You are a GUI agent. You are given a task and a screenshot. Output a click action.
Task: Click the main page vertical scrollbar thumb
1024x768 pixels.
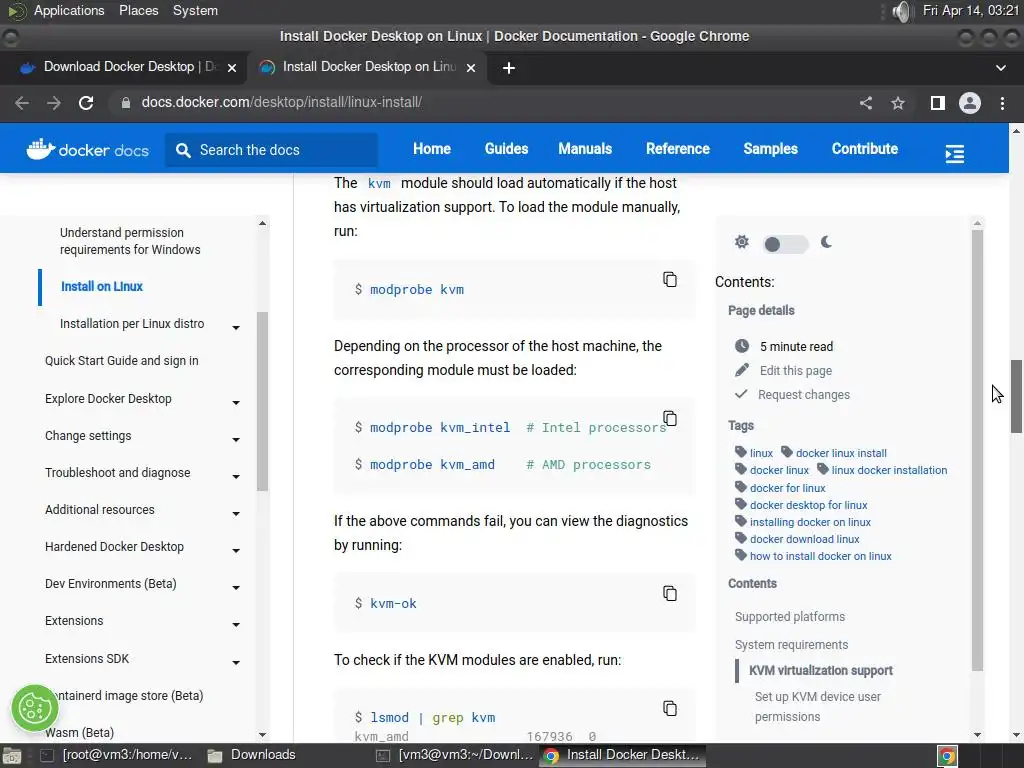tap(1016, 396)
